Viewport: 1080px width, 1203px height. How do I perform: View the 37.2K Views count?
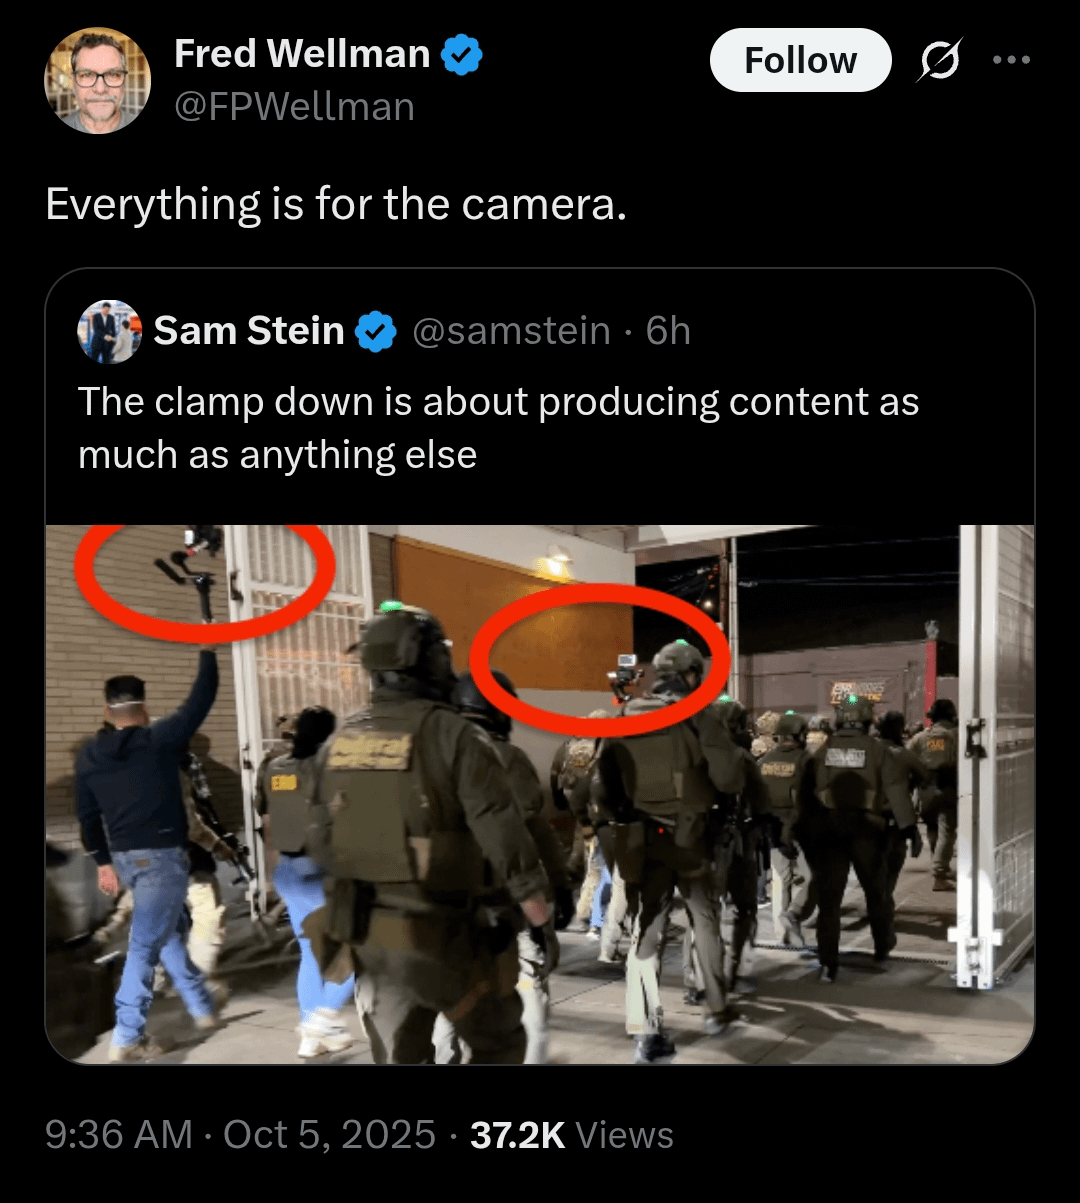[x=571, y=1135]
